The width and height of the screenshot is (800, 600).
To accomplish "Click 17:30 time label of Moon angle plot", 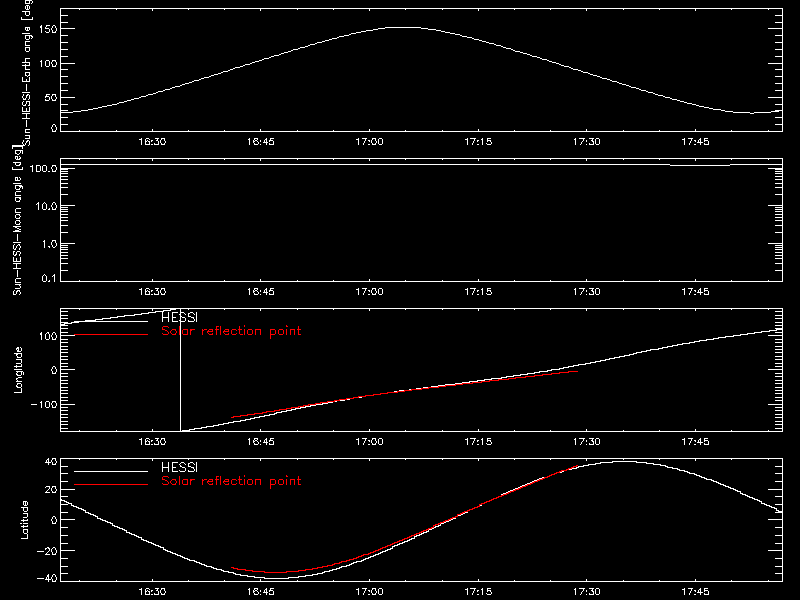I will pos(587,292).
